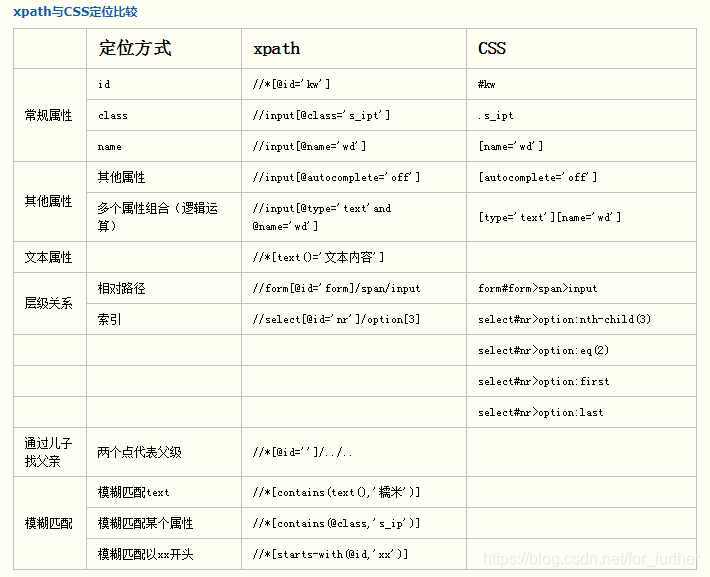Click the '文本属性' row label
This screenshot has width=710, height=577.
[48, 257]
